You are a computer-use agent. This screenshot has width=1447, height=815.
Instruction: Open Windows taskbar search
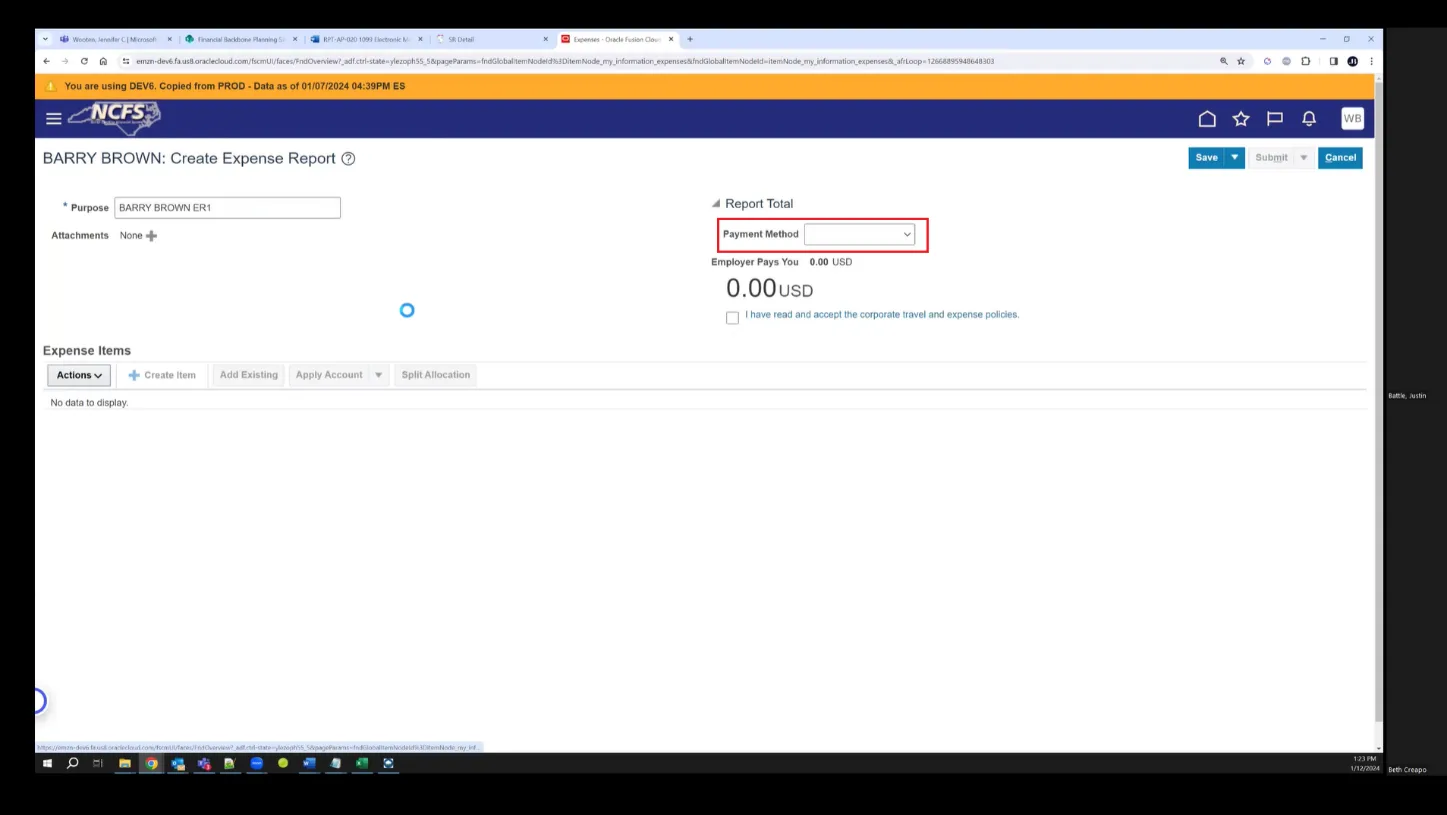click(x=72, y=763)
